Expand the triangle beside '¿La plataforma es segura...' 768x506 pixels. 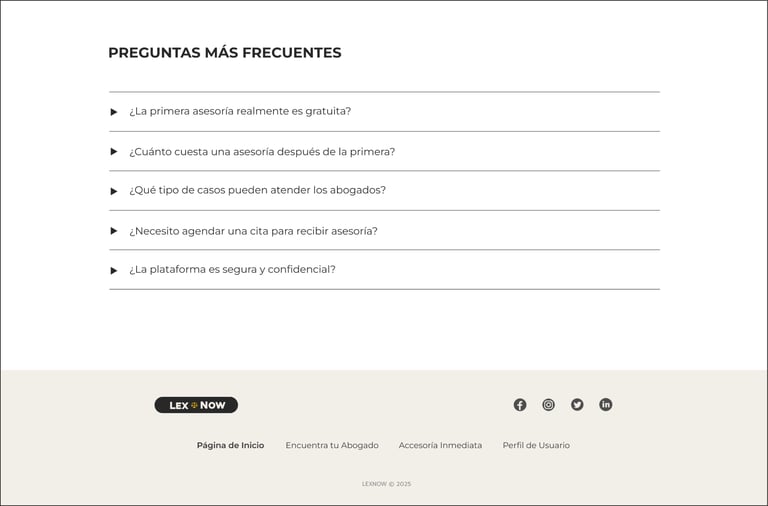click(114, 270)
